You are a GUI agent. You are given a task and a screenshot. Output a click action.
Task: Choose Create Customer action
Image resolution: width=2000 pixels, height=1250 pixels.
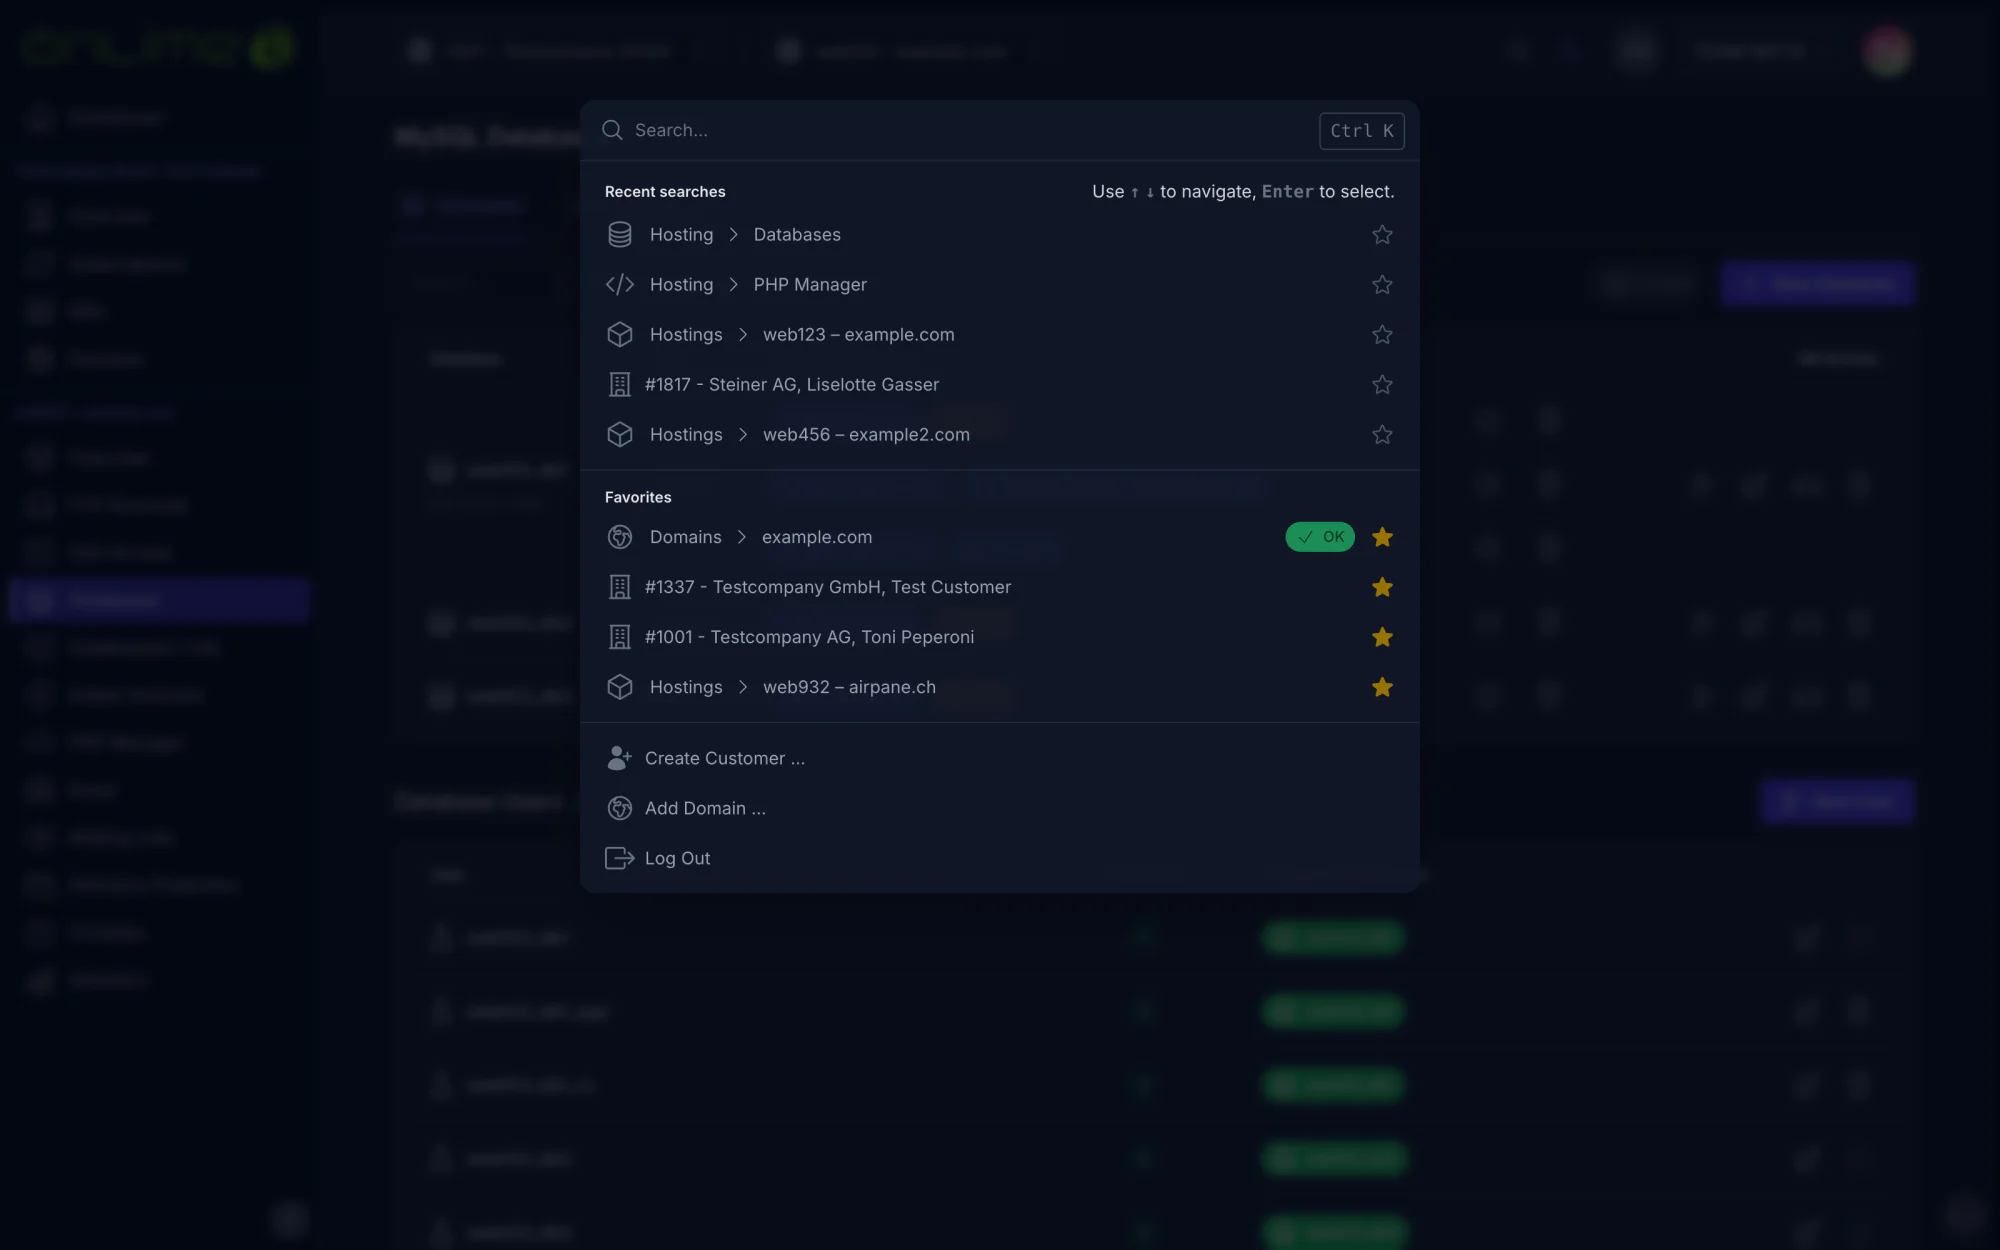(1000, 758)
